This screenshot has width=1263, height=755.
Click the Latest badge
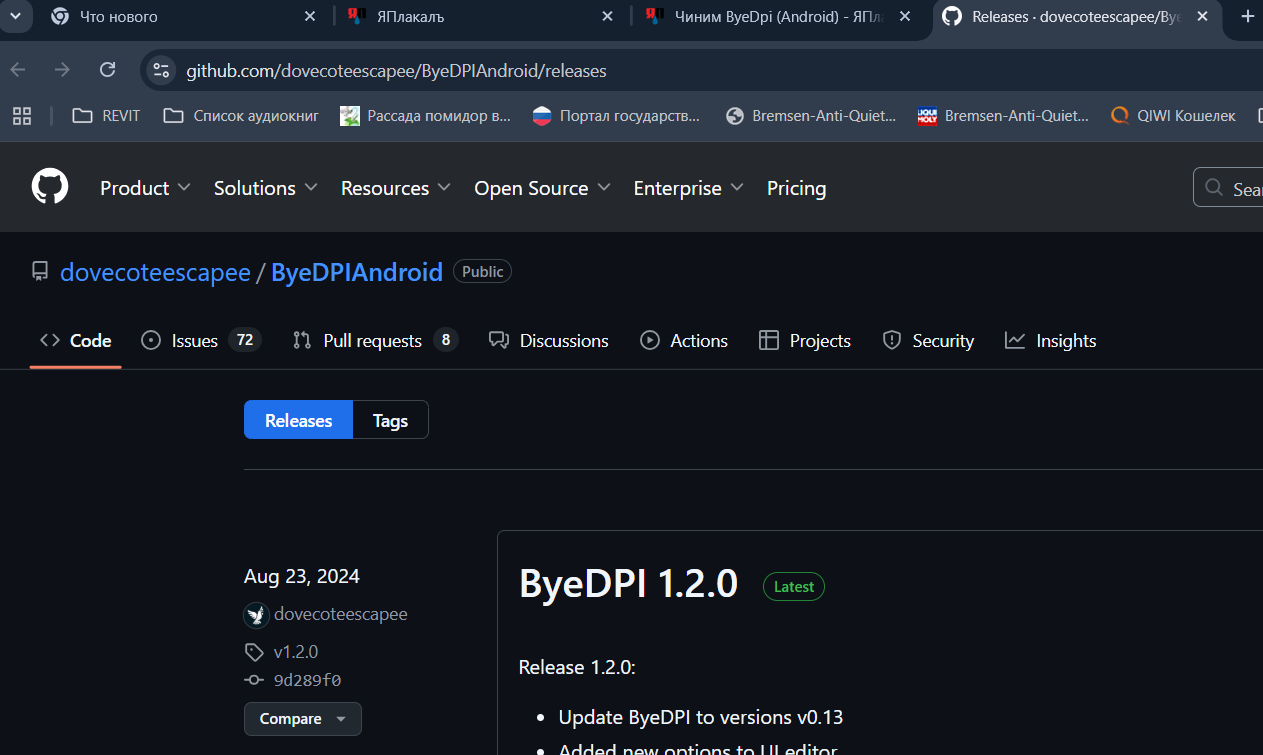794,587
